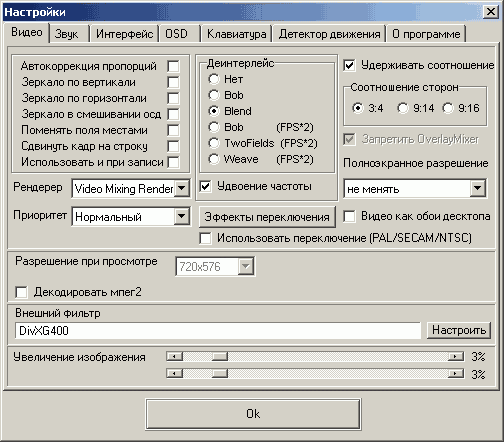The width and height of the screenshot is (504, 442).
Task: Go to the Клавиатура tab
Action: pos(236,34)
